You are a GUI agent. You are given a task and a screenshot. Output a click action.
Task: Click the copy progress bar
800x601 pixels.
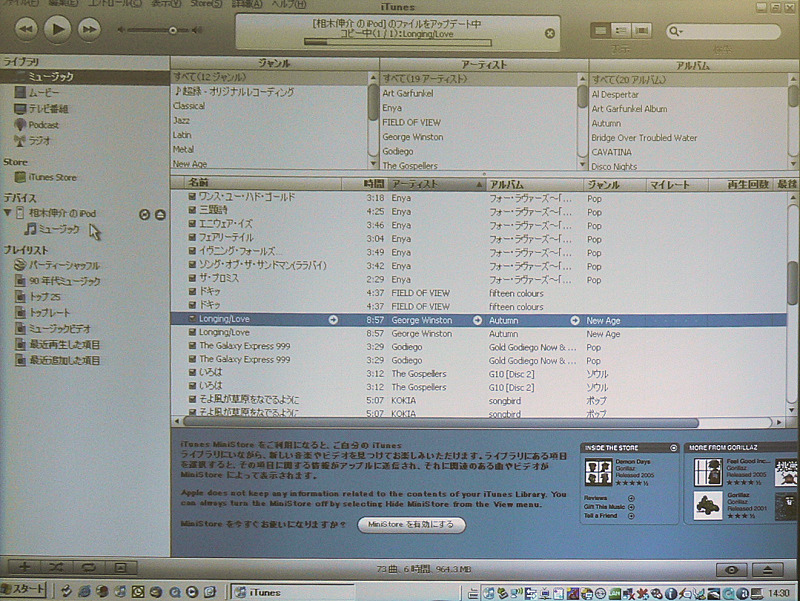[x=397, y=43]
